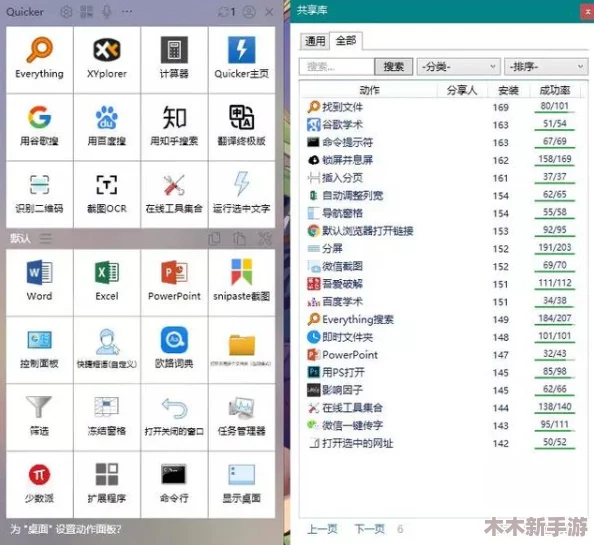Expand the -分类- category dropdown
The image size is (594, 545).
click(459, 67)
